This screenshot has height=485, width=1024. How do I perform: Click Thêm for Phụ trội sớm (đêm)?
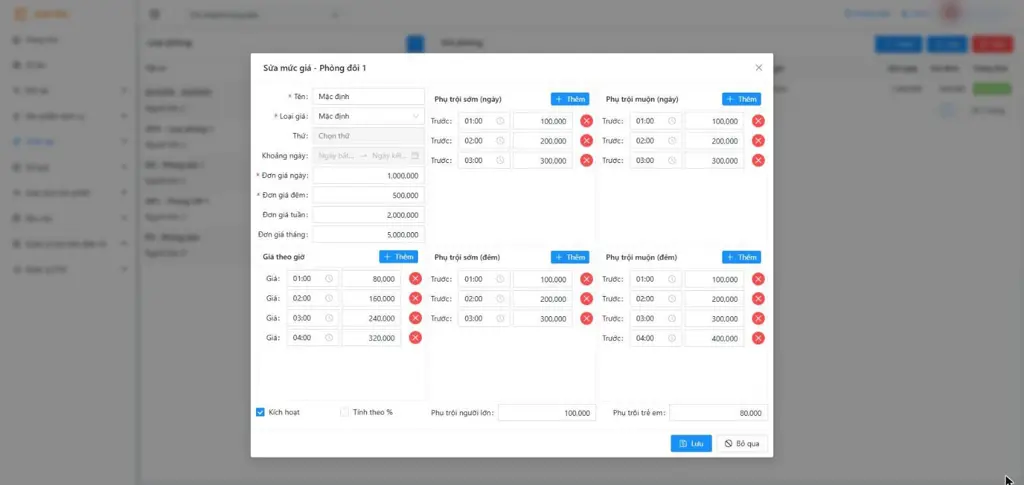tap(569, 257)
